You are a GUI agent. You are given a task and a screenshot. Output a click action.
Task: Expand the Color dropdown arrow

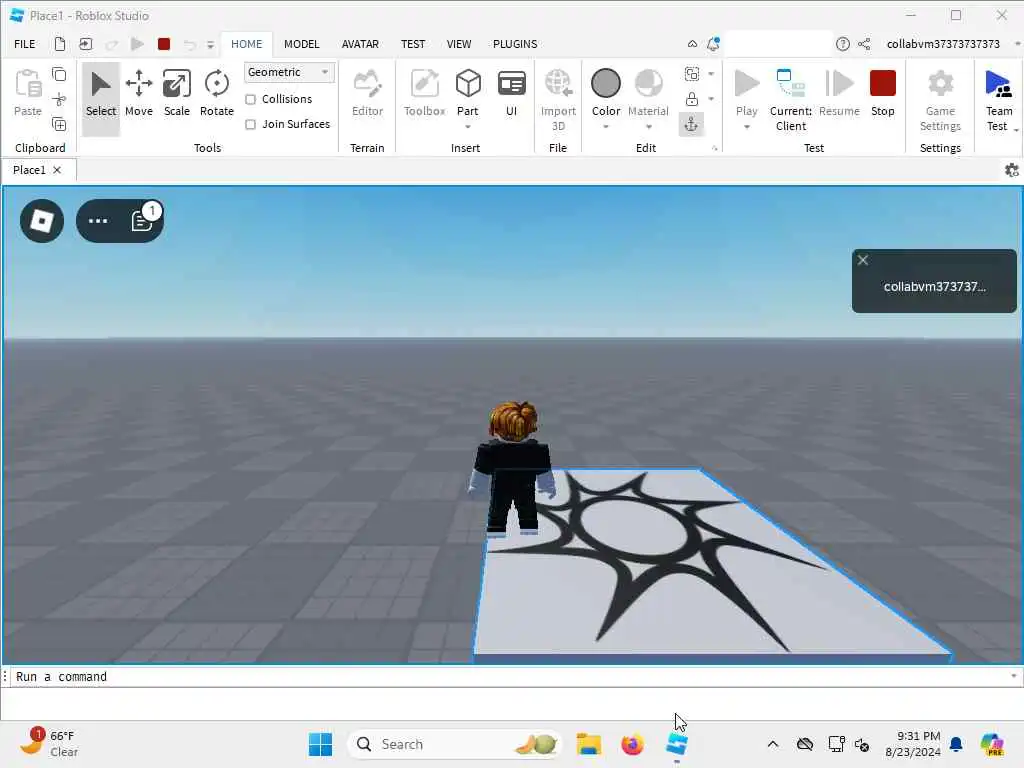pos(605,127)
